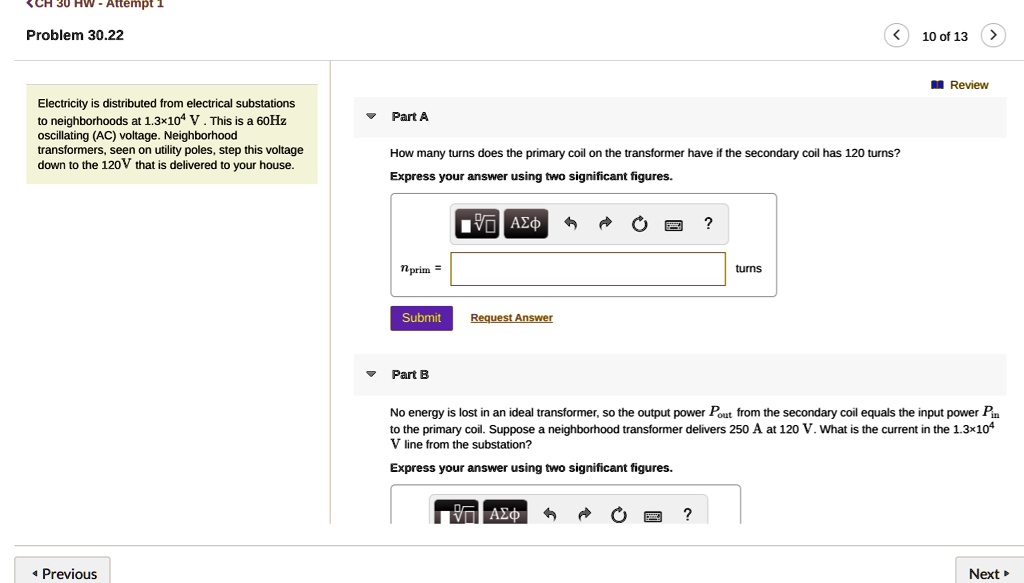Screen dimensions: 1024x583
Task: Return to CH 30 HW - Attempt 1
Action: point(95,4)
